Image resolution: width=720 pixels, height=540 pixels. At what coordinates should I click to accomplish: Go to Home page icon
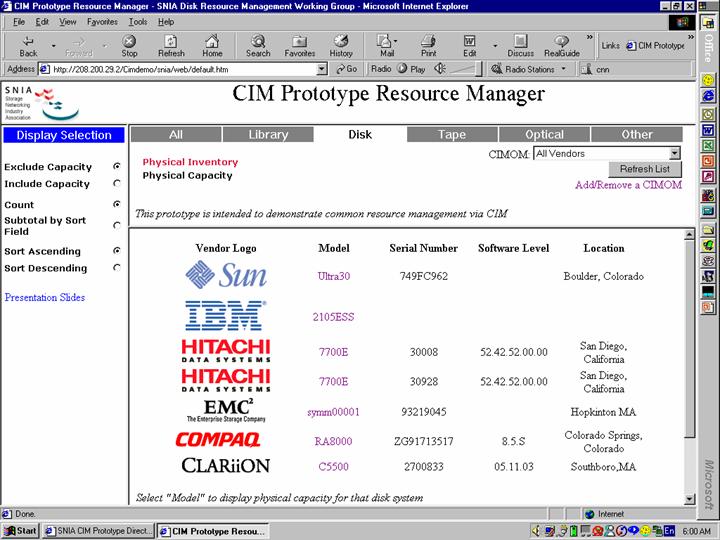click(x=212, y=46)
